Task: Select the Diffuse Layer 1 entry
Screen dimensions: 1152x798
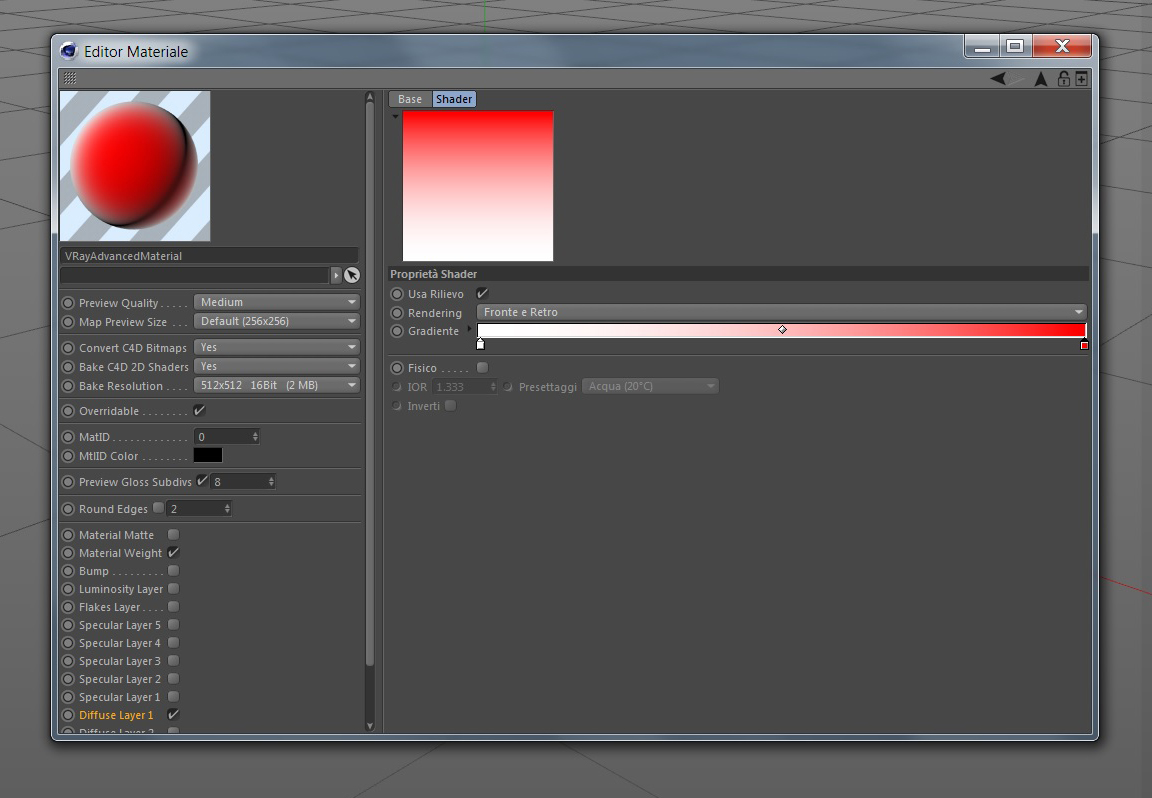Action: tap(116, 715)
